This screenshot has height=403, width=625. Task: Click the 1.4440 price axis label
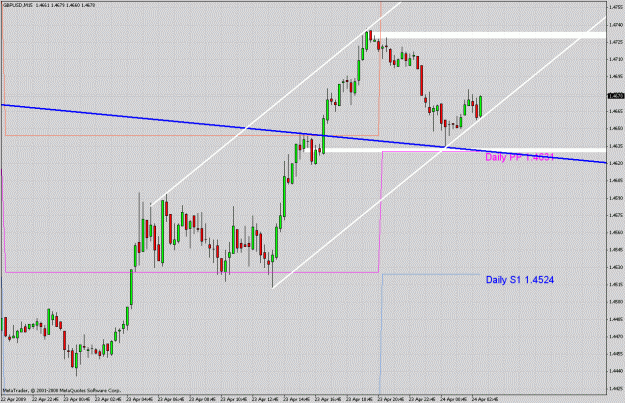616,371
